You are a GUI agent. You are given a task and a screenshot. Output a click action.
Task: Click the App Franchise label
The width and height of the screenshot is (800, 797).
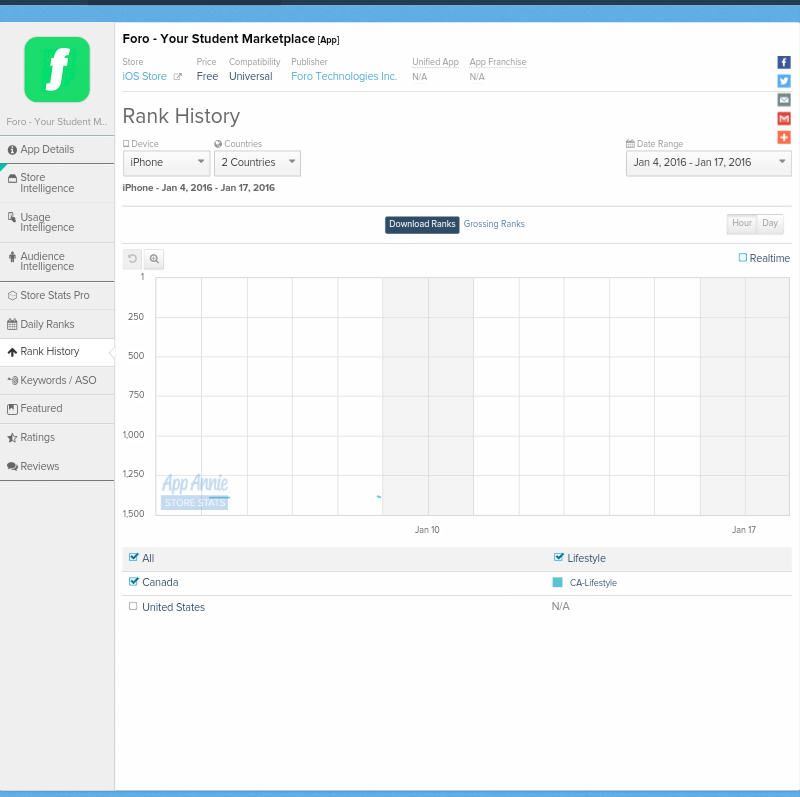tap(497, 62)
